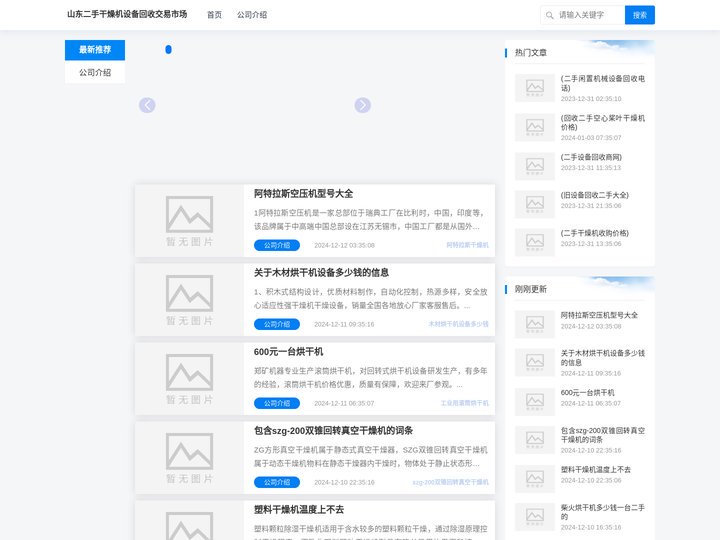
Task: Click the 阿特拉斯干燥机 tag link
Action: click(467, 245)
